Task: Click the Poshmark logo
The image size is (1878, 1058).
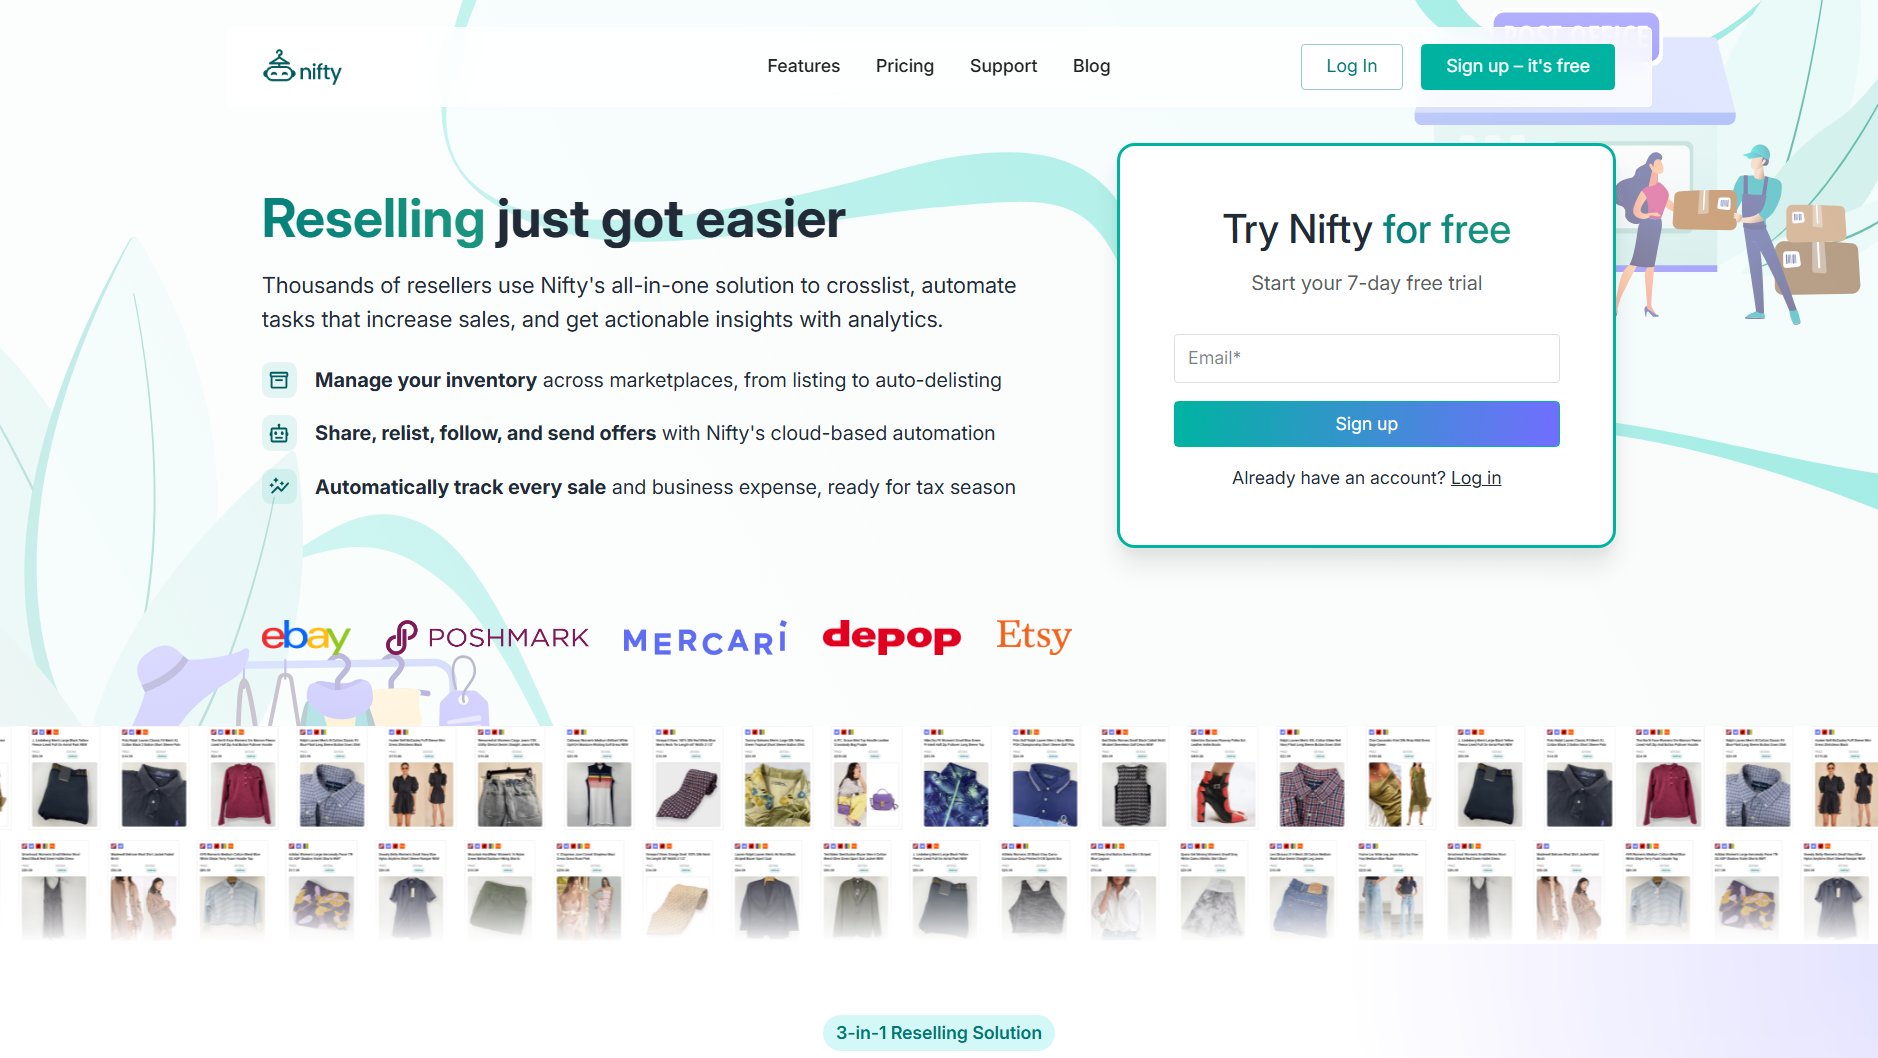Action: (487, 637)
